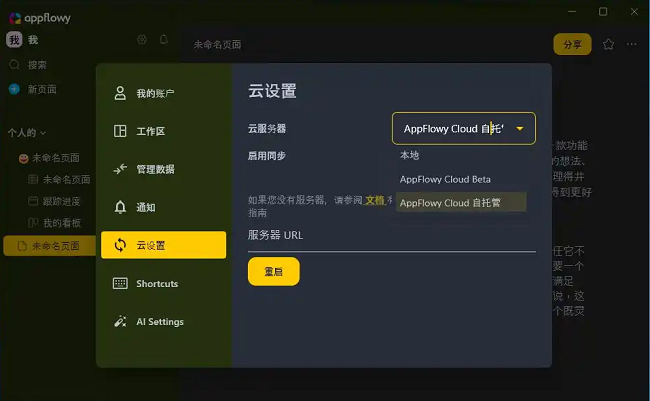Open the 文档 documentation link

(x=375, y=200)
